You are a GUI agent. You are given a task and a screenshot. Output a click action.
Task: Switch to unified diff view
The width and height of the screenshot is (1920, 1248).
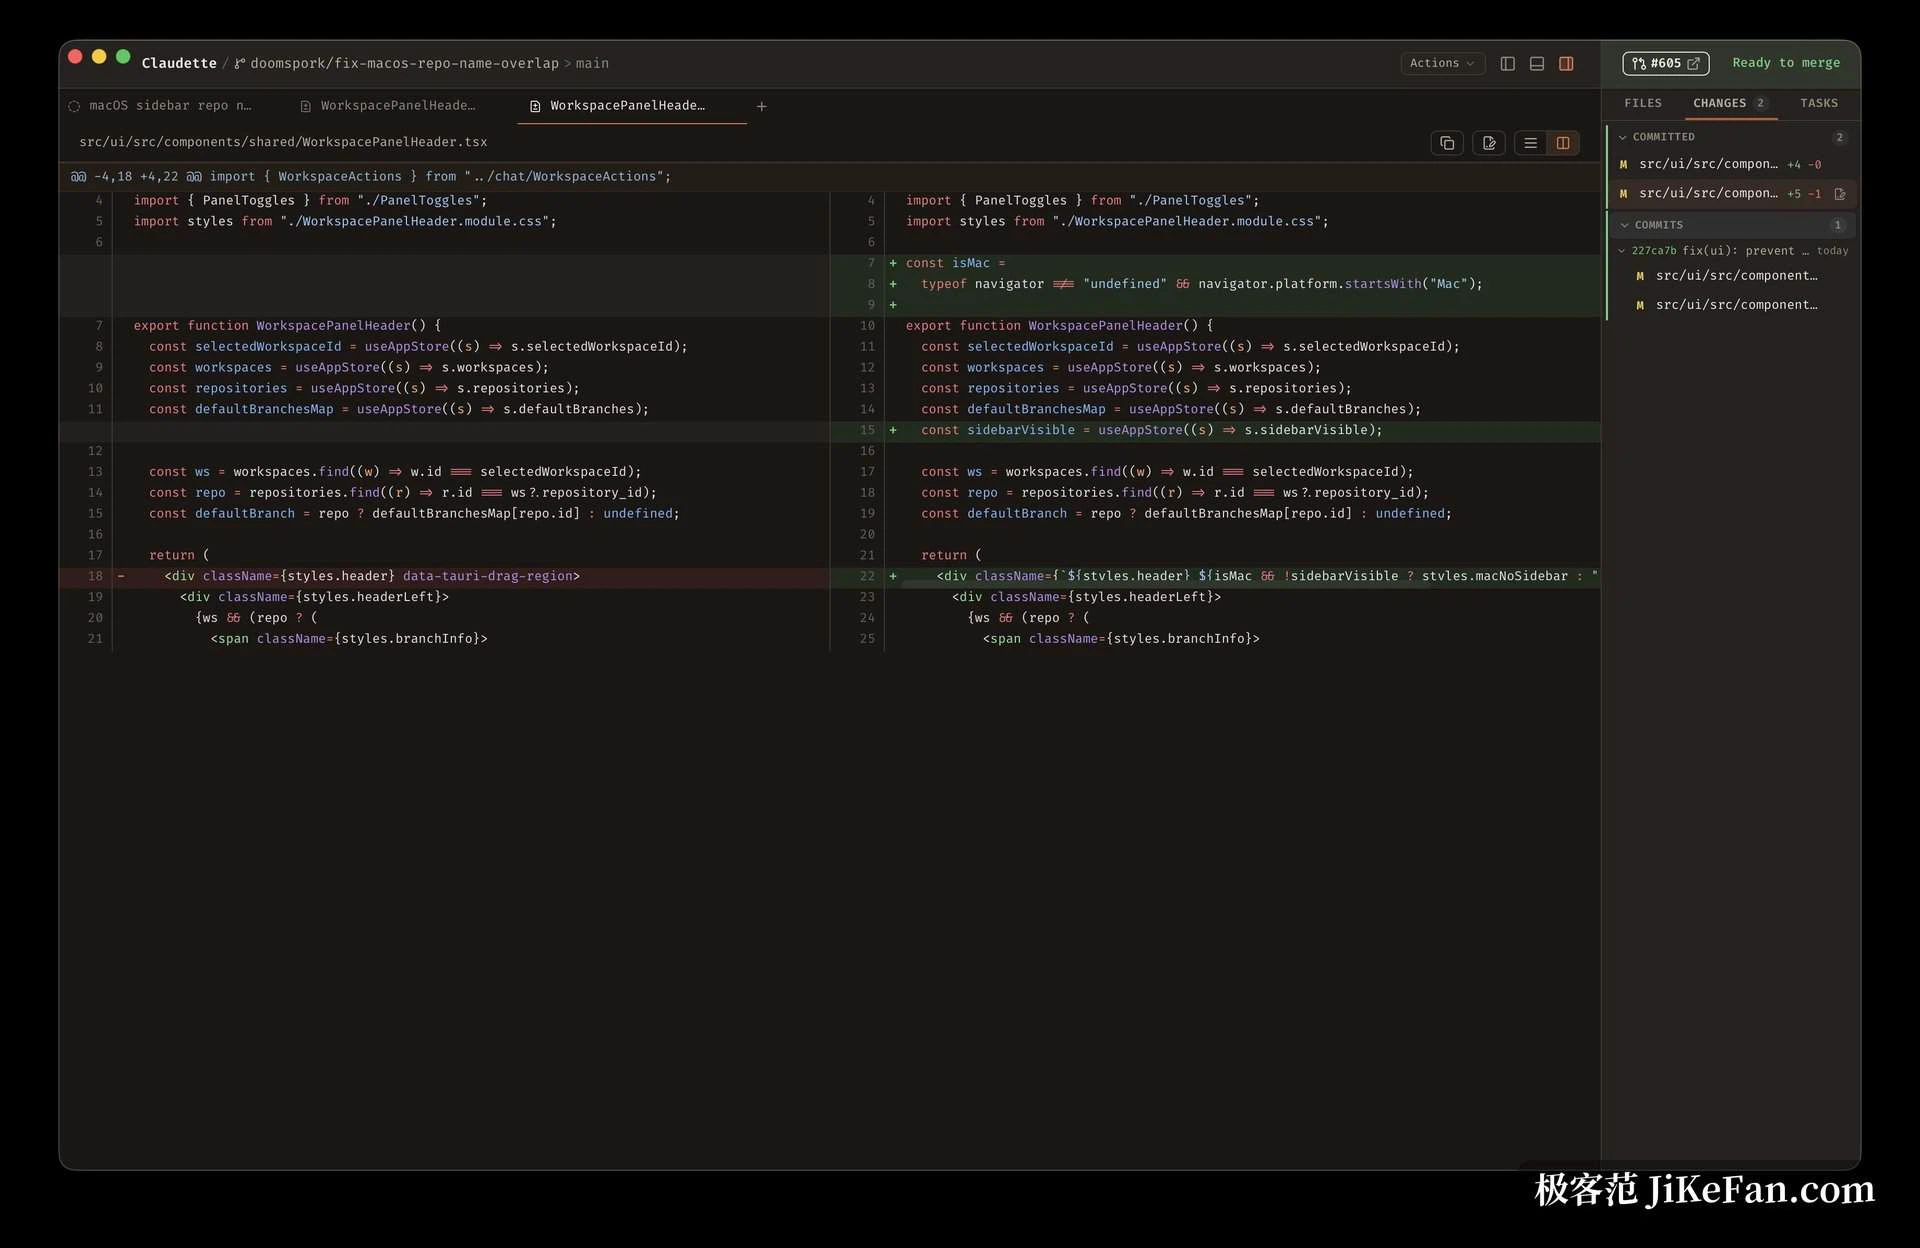click(1530, 143)
